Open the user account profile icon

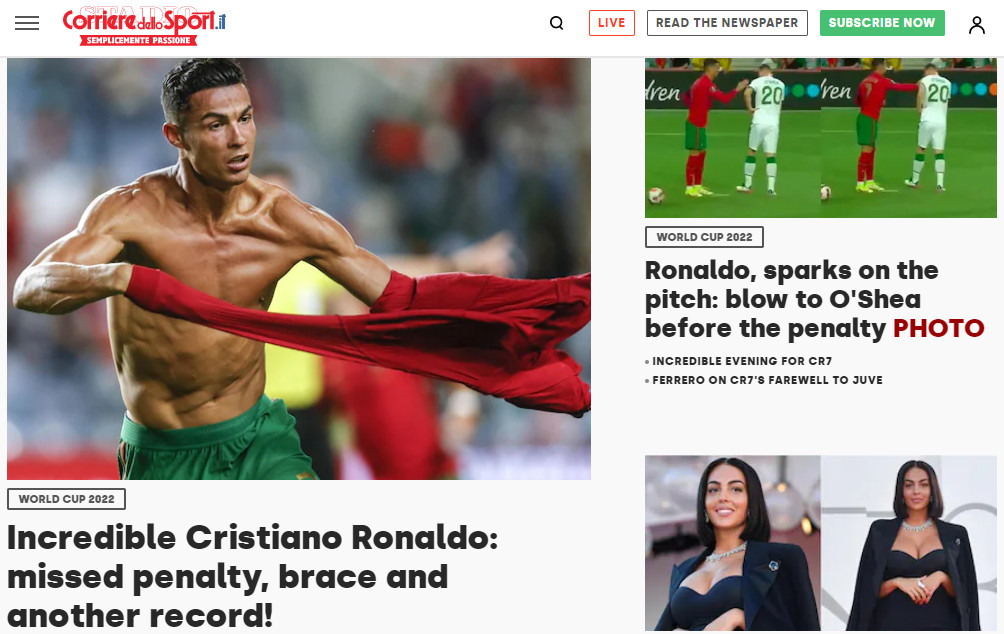pos(976,24)
